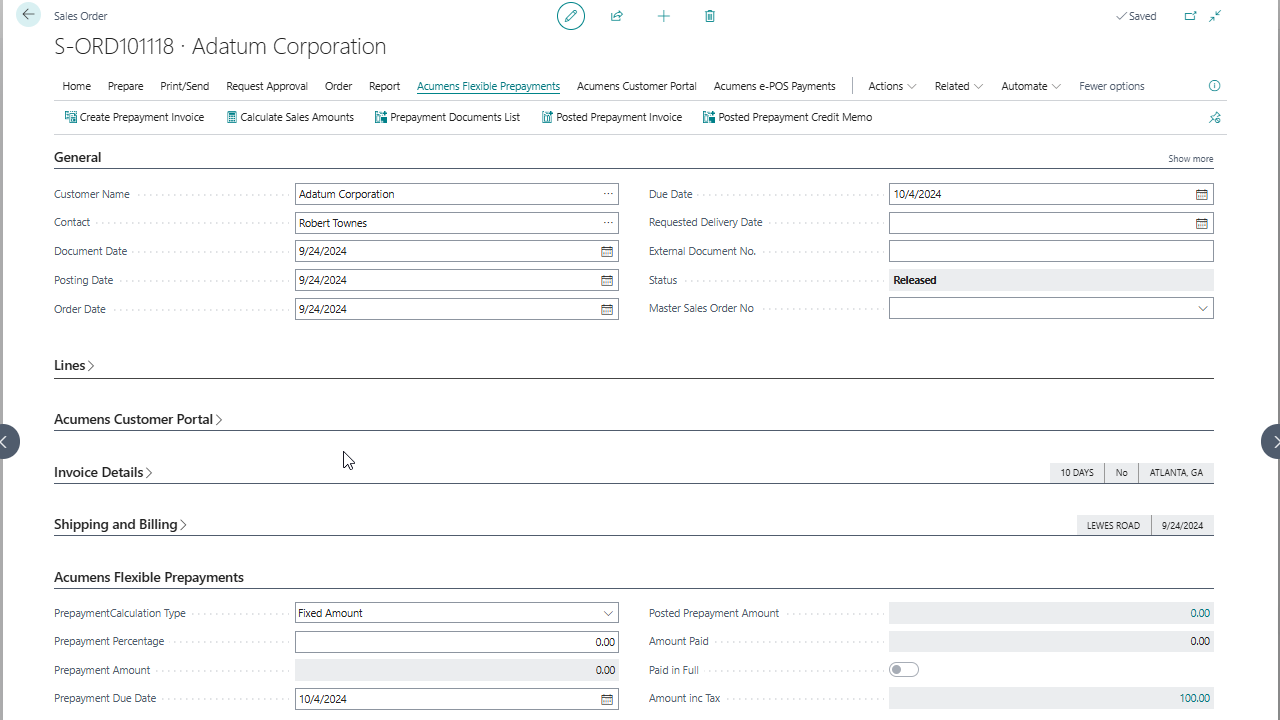Image resolution: width=1280 pixels, height=720 pixels.
Task: Click Customer Name lookup ellipsis
Action: pyautogui.click(x=607, y=194)
